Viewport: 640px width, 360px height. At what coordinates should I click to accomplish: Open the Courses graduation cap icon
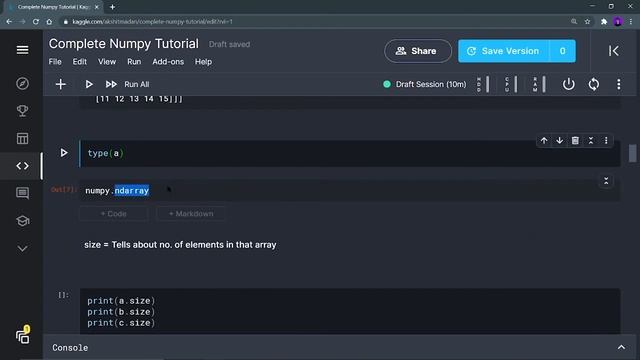click(22, 221)
